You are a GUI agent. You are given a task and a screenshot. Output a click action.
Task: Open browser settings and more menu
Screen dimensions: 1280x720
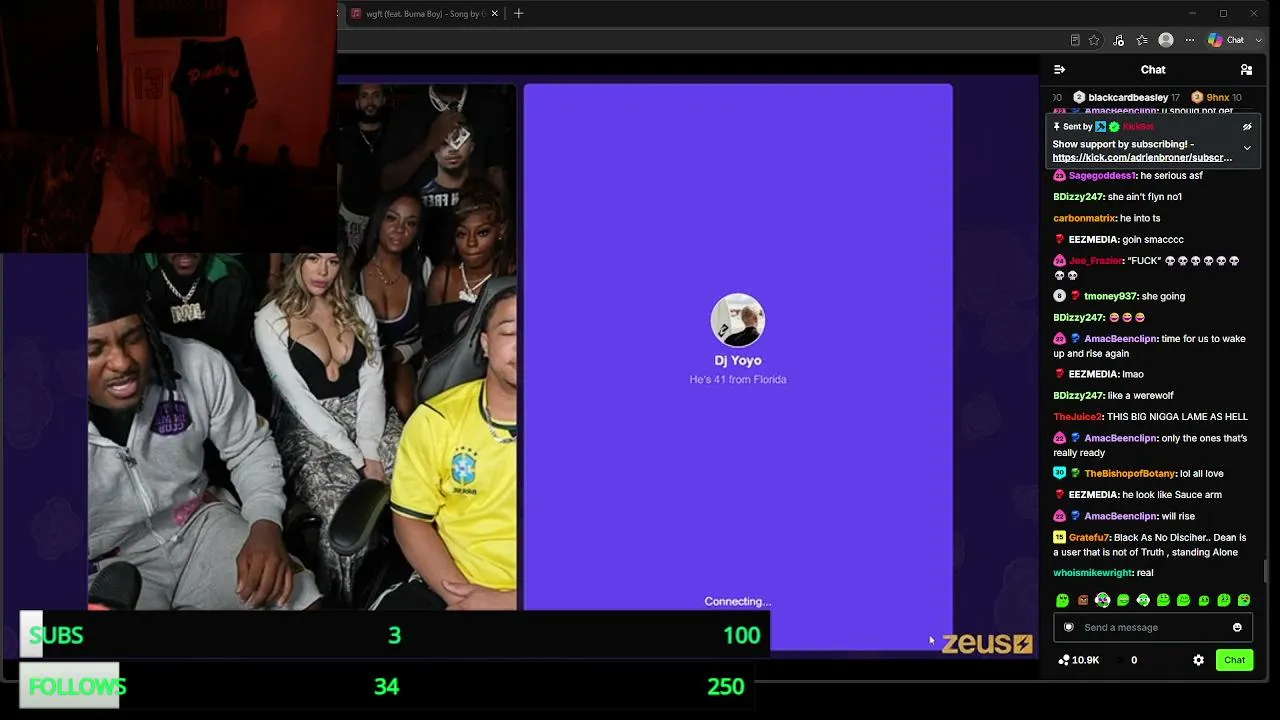1190,40
